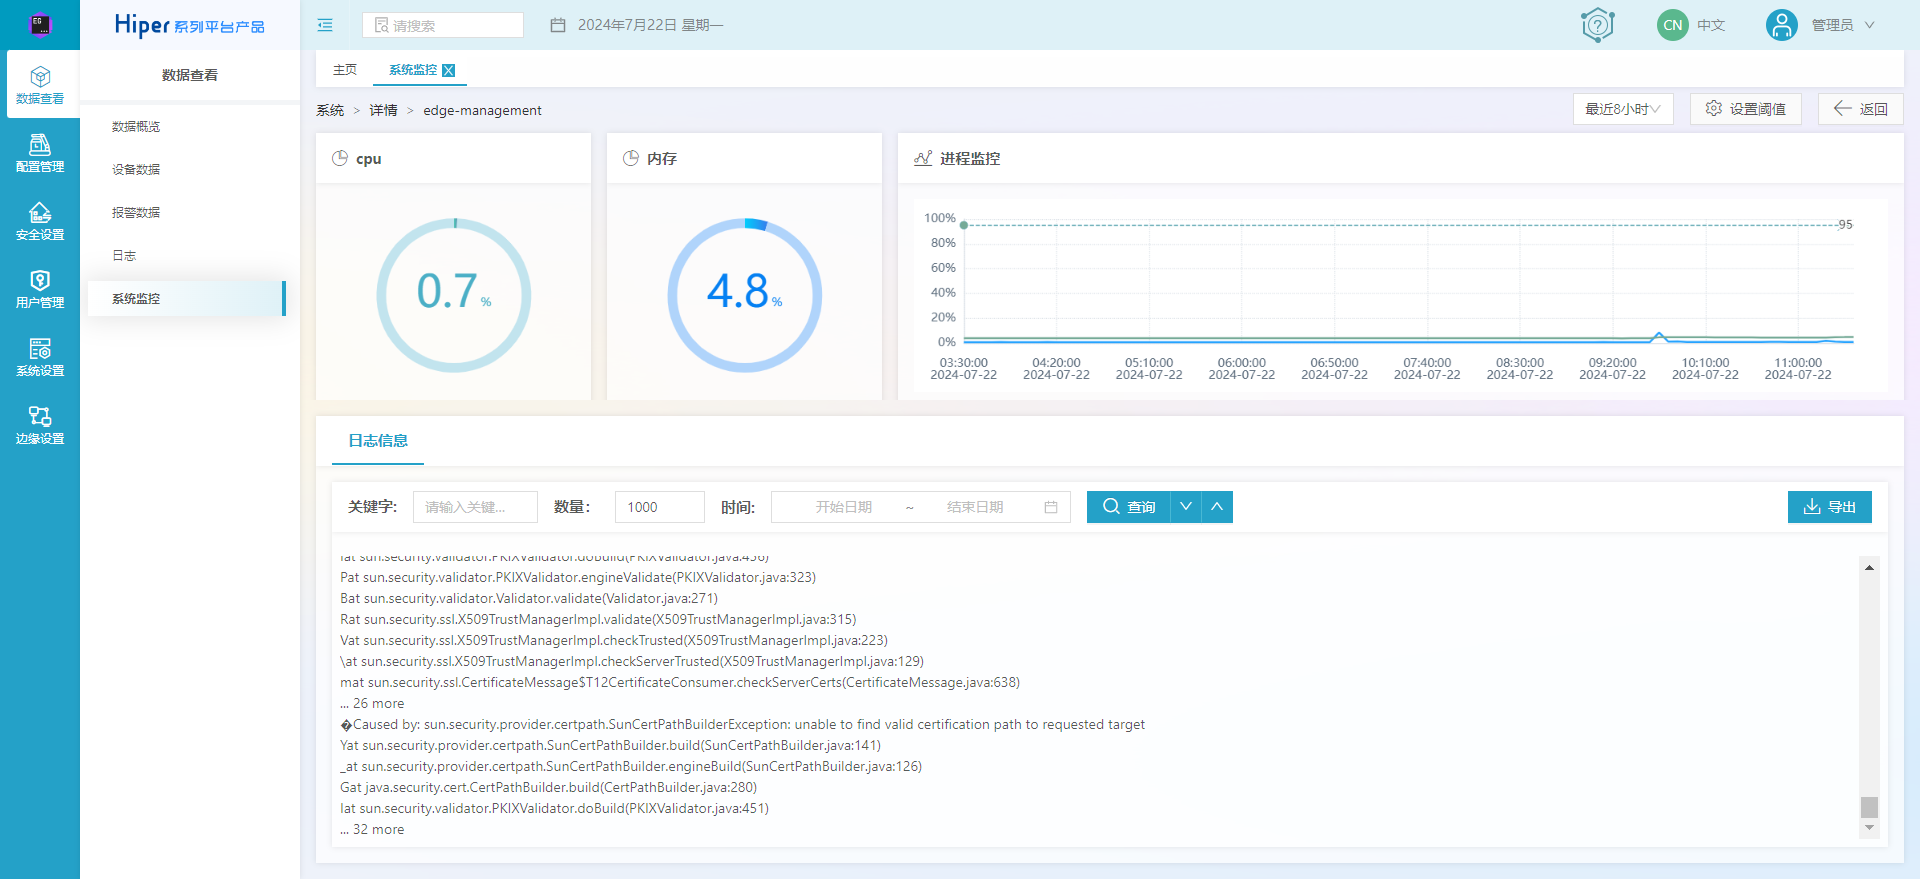This screenshot has height=879, width=1920.
Task: Open the 数据查看 sidebar section
Action: [x=40, y=85]
